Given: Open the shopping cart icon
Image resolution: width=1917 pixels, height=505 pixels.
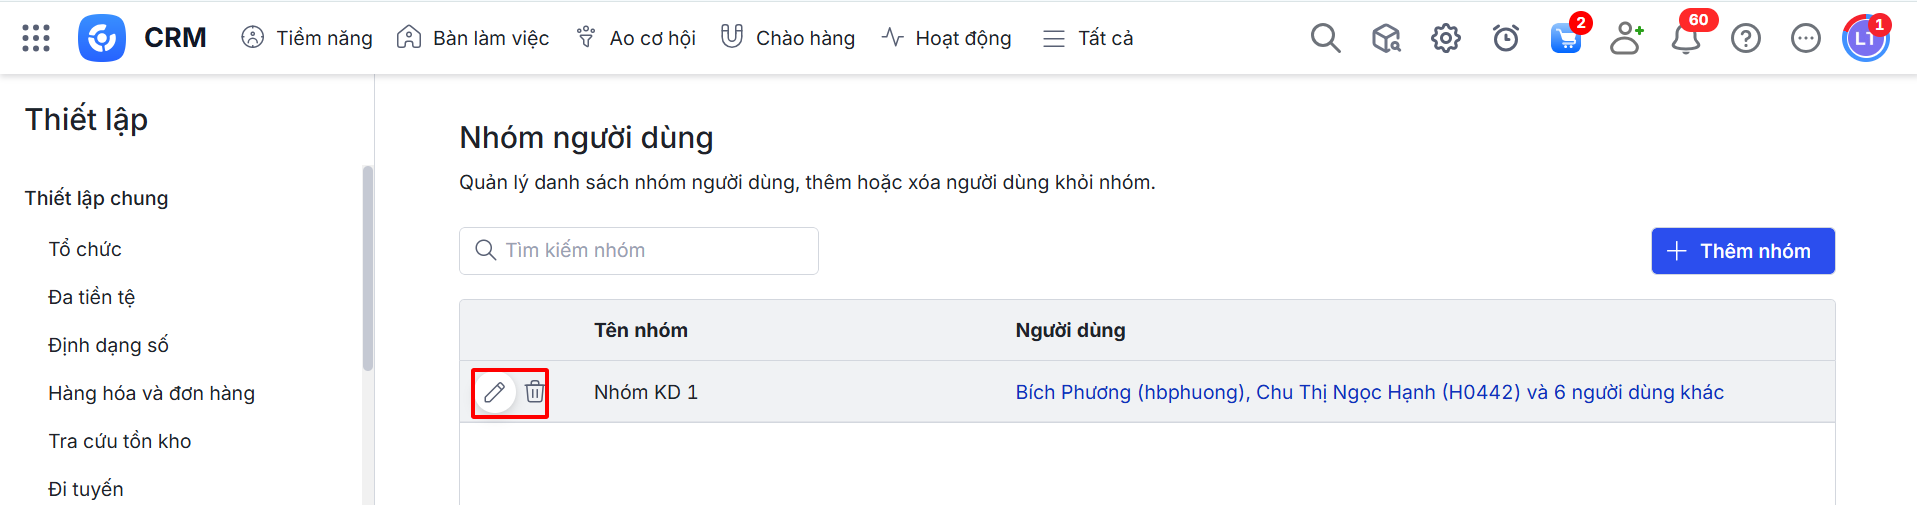Looking at the screenshot, I should (x=1565, y=39).
